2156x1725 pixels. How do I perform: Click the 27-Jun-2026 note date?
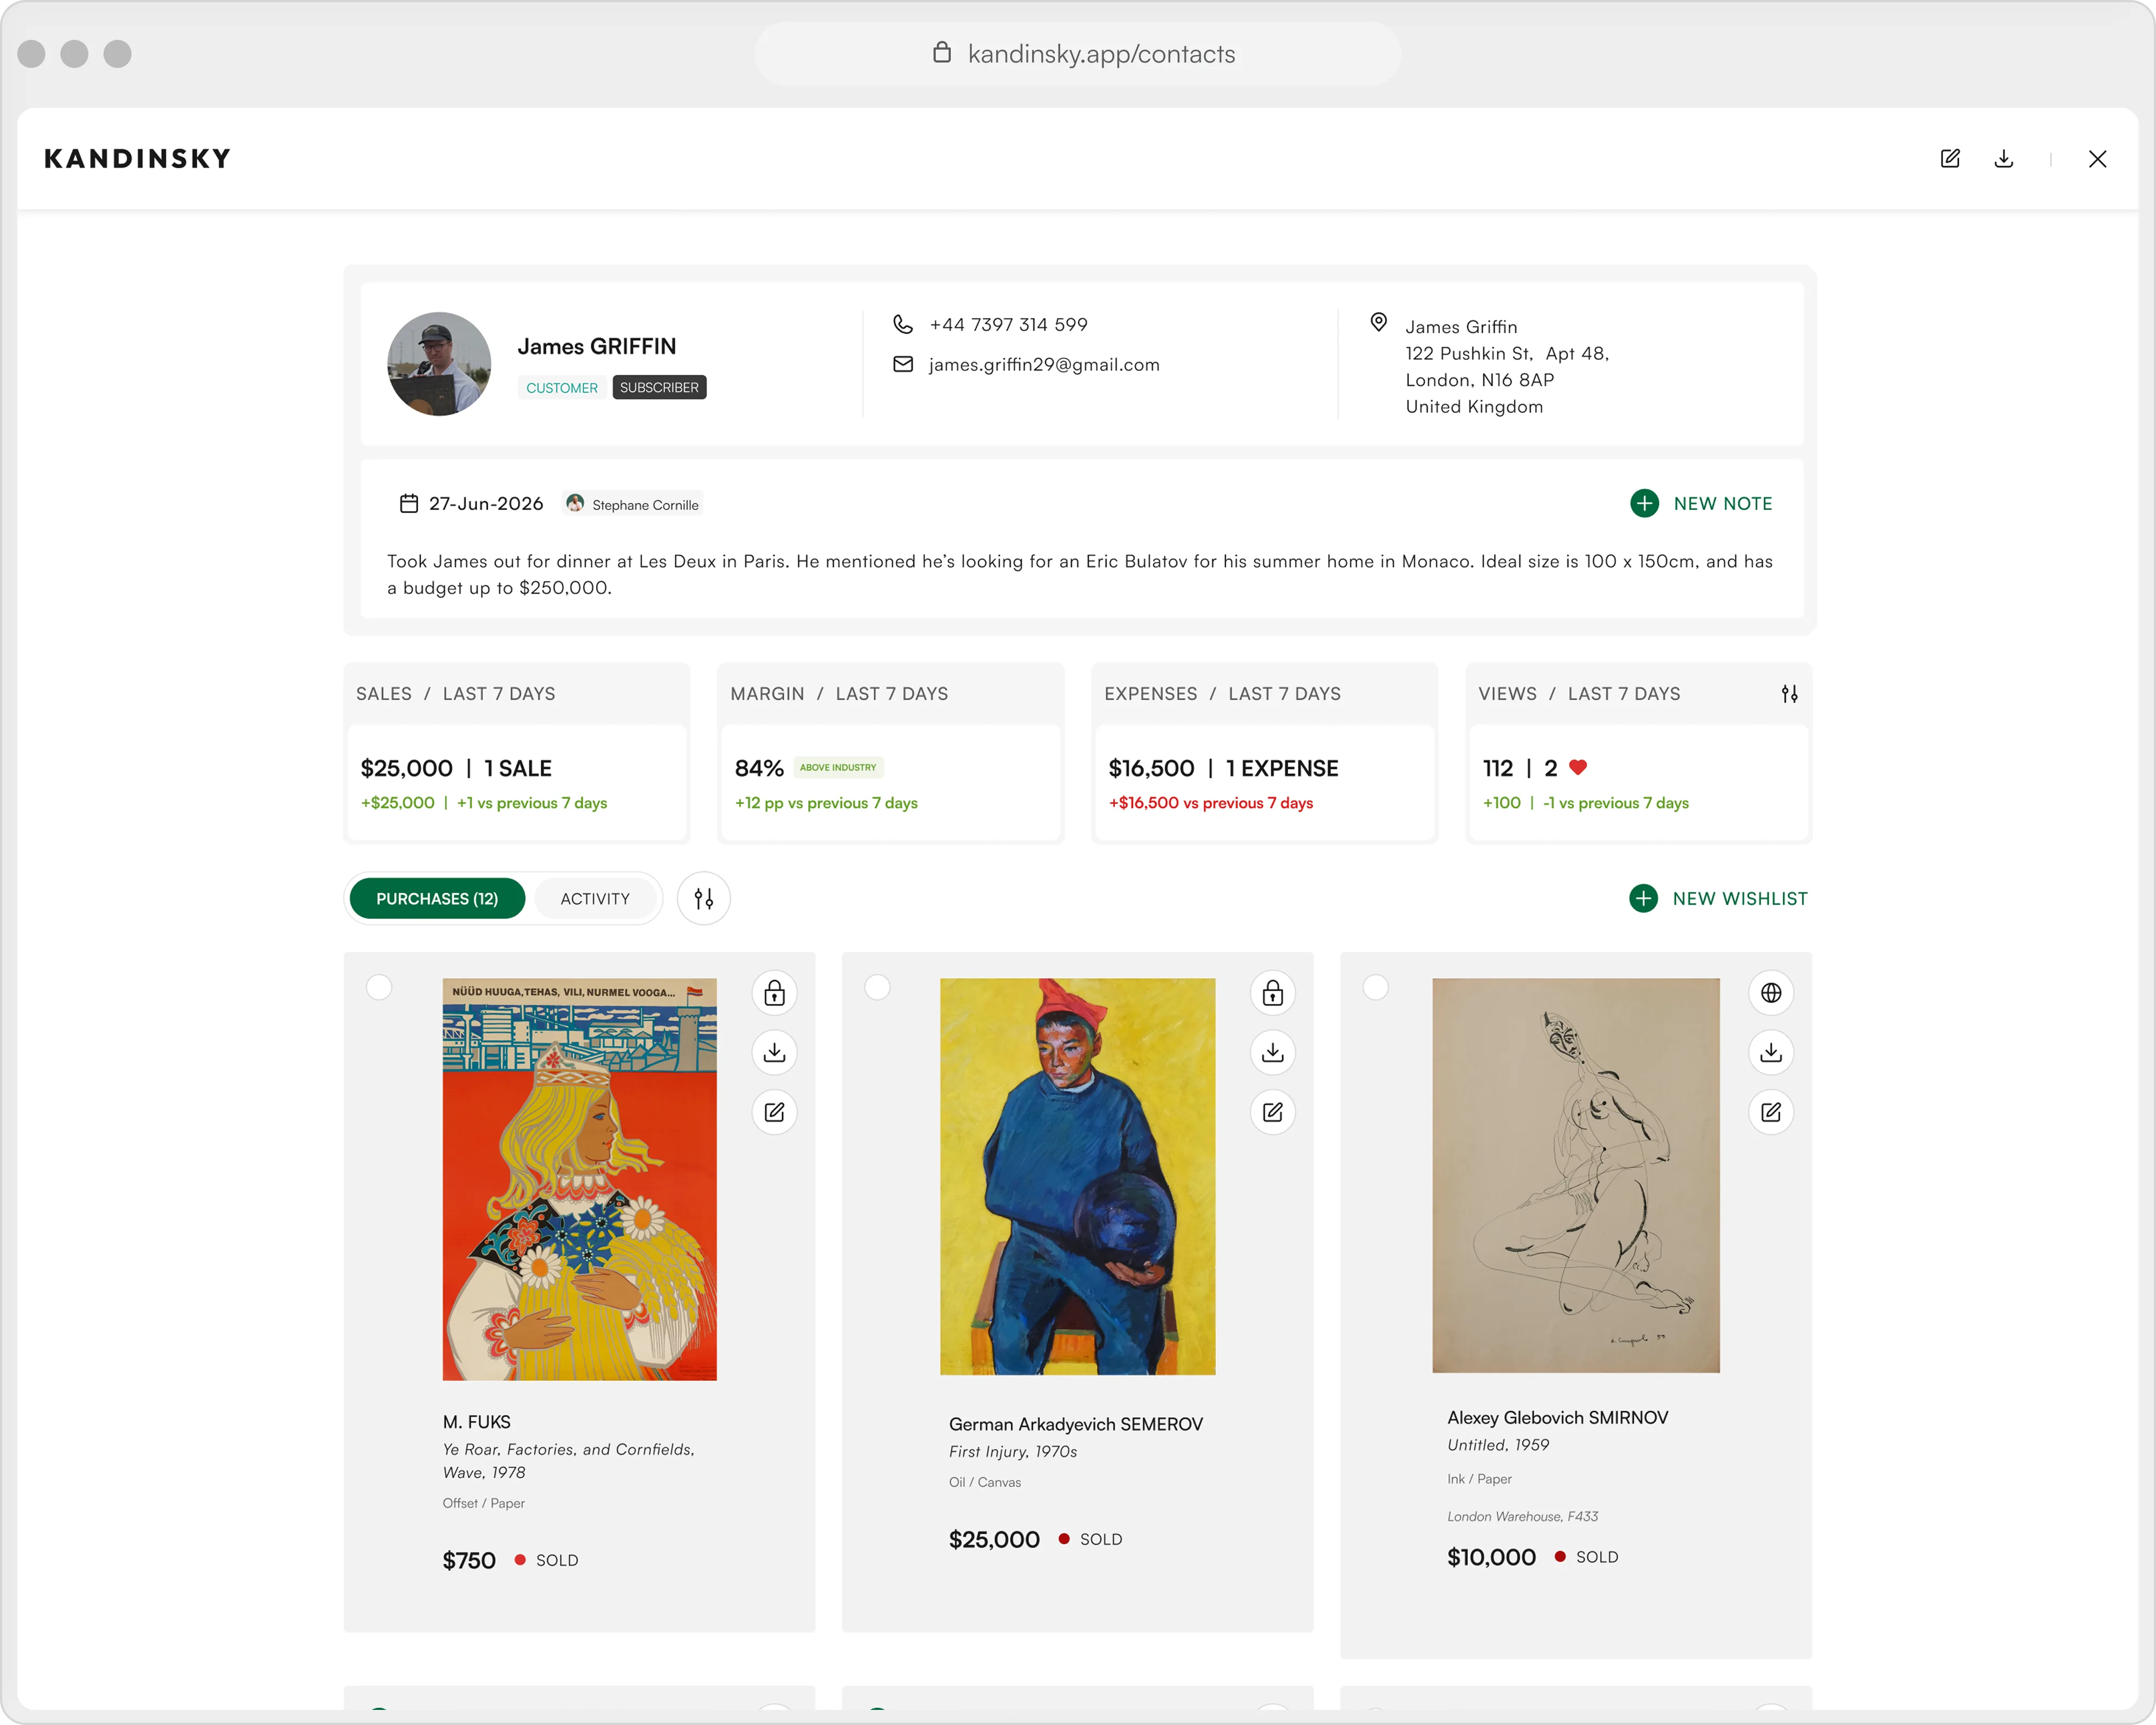tap(486, 503)
